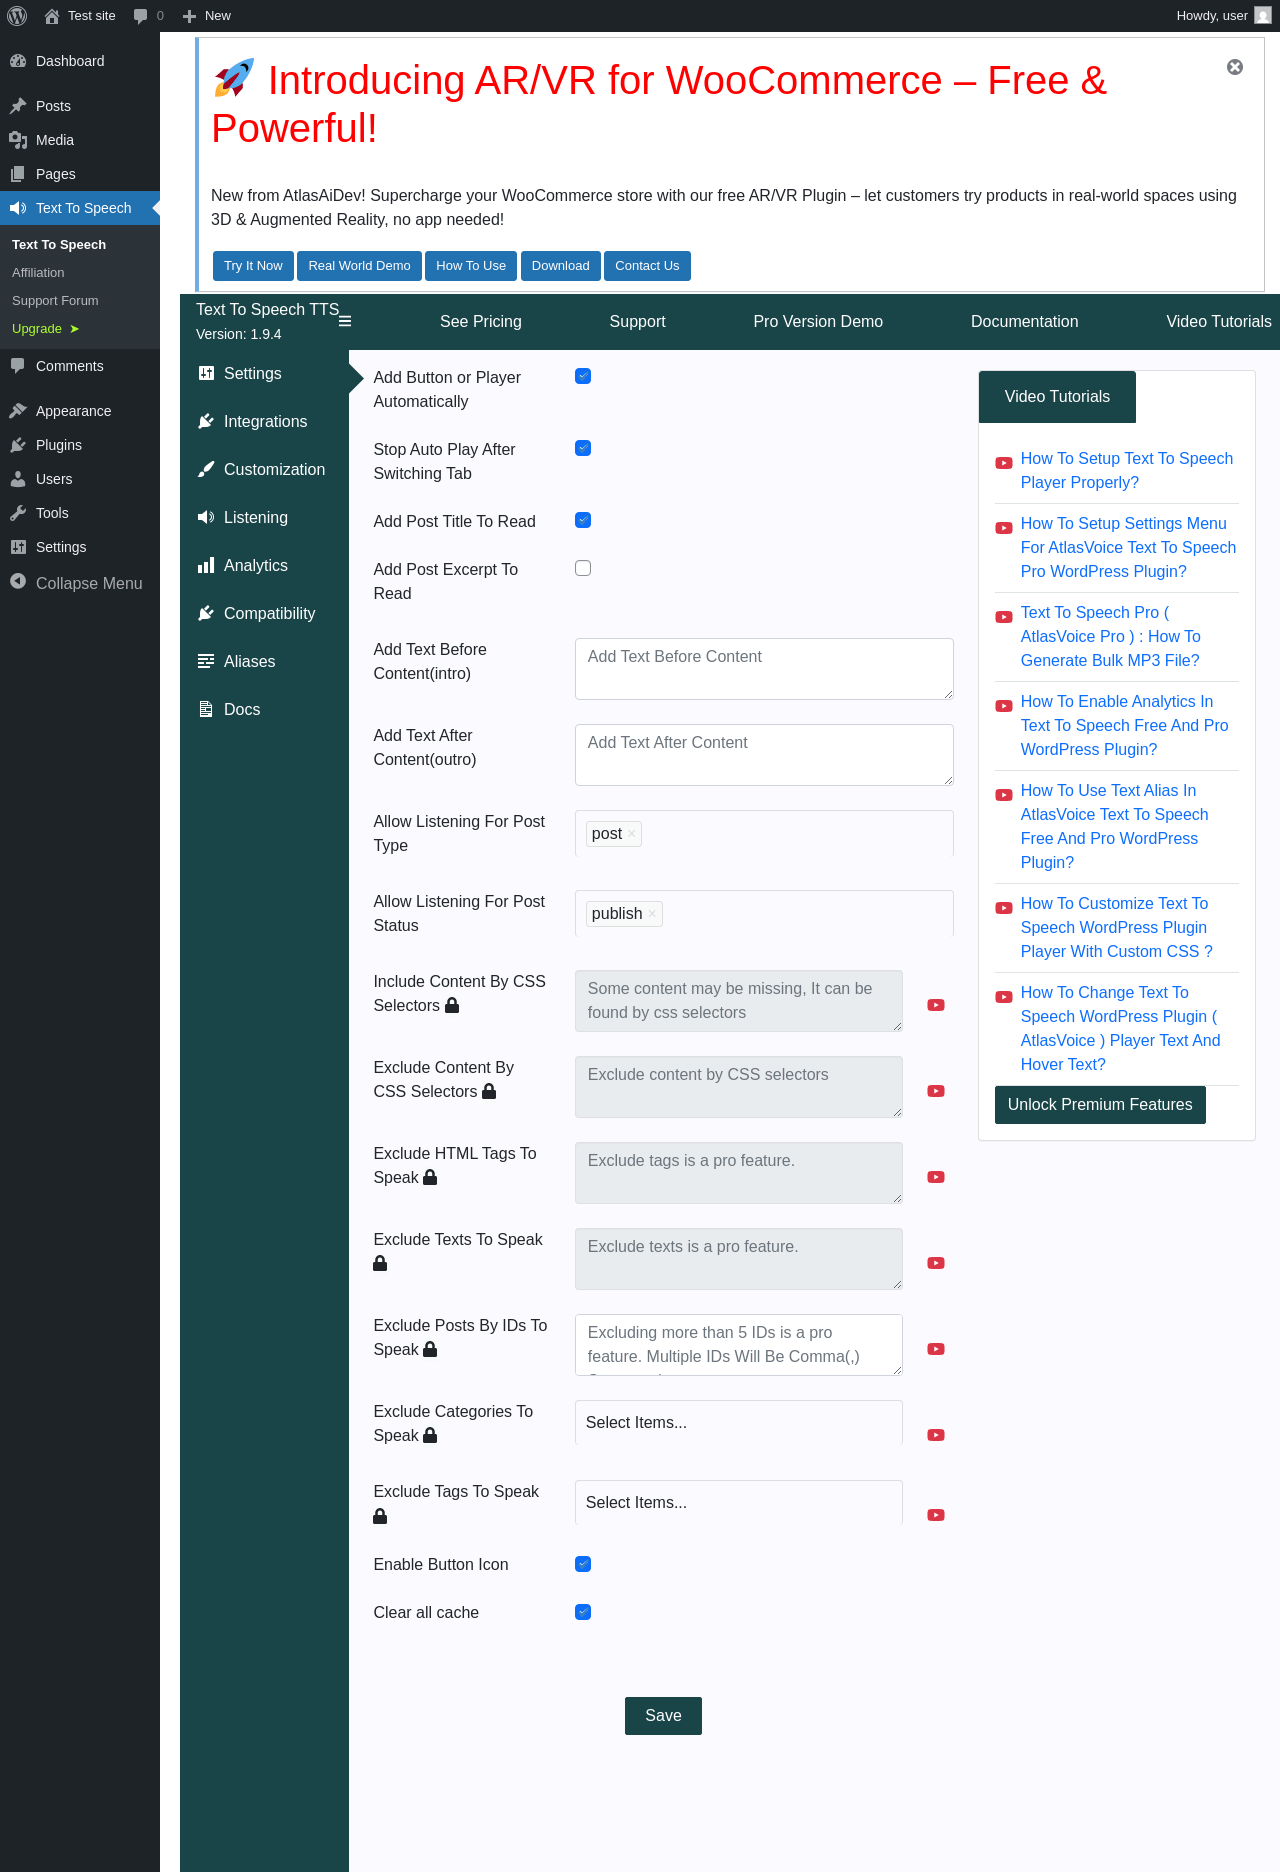This screenshot has height=1872, width=1280.
Task: Open video help icon for Exclude Content By CSS Selectors
Action: (936, 1091)
